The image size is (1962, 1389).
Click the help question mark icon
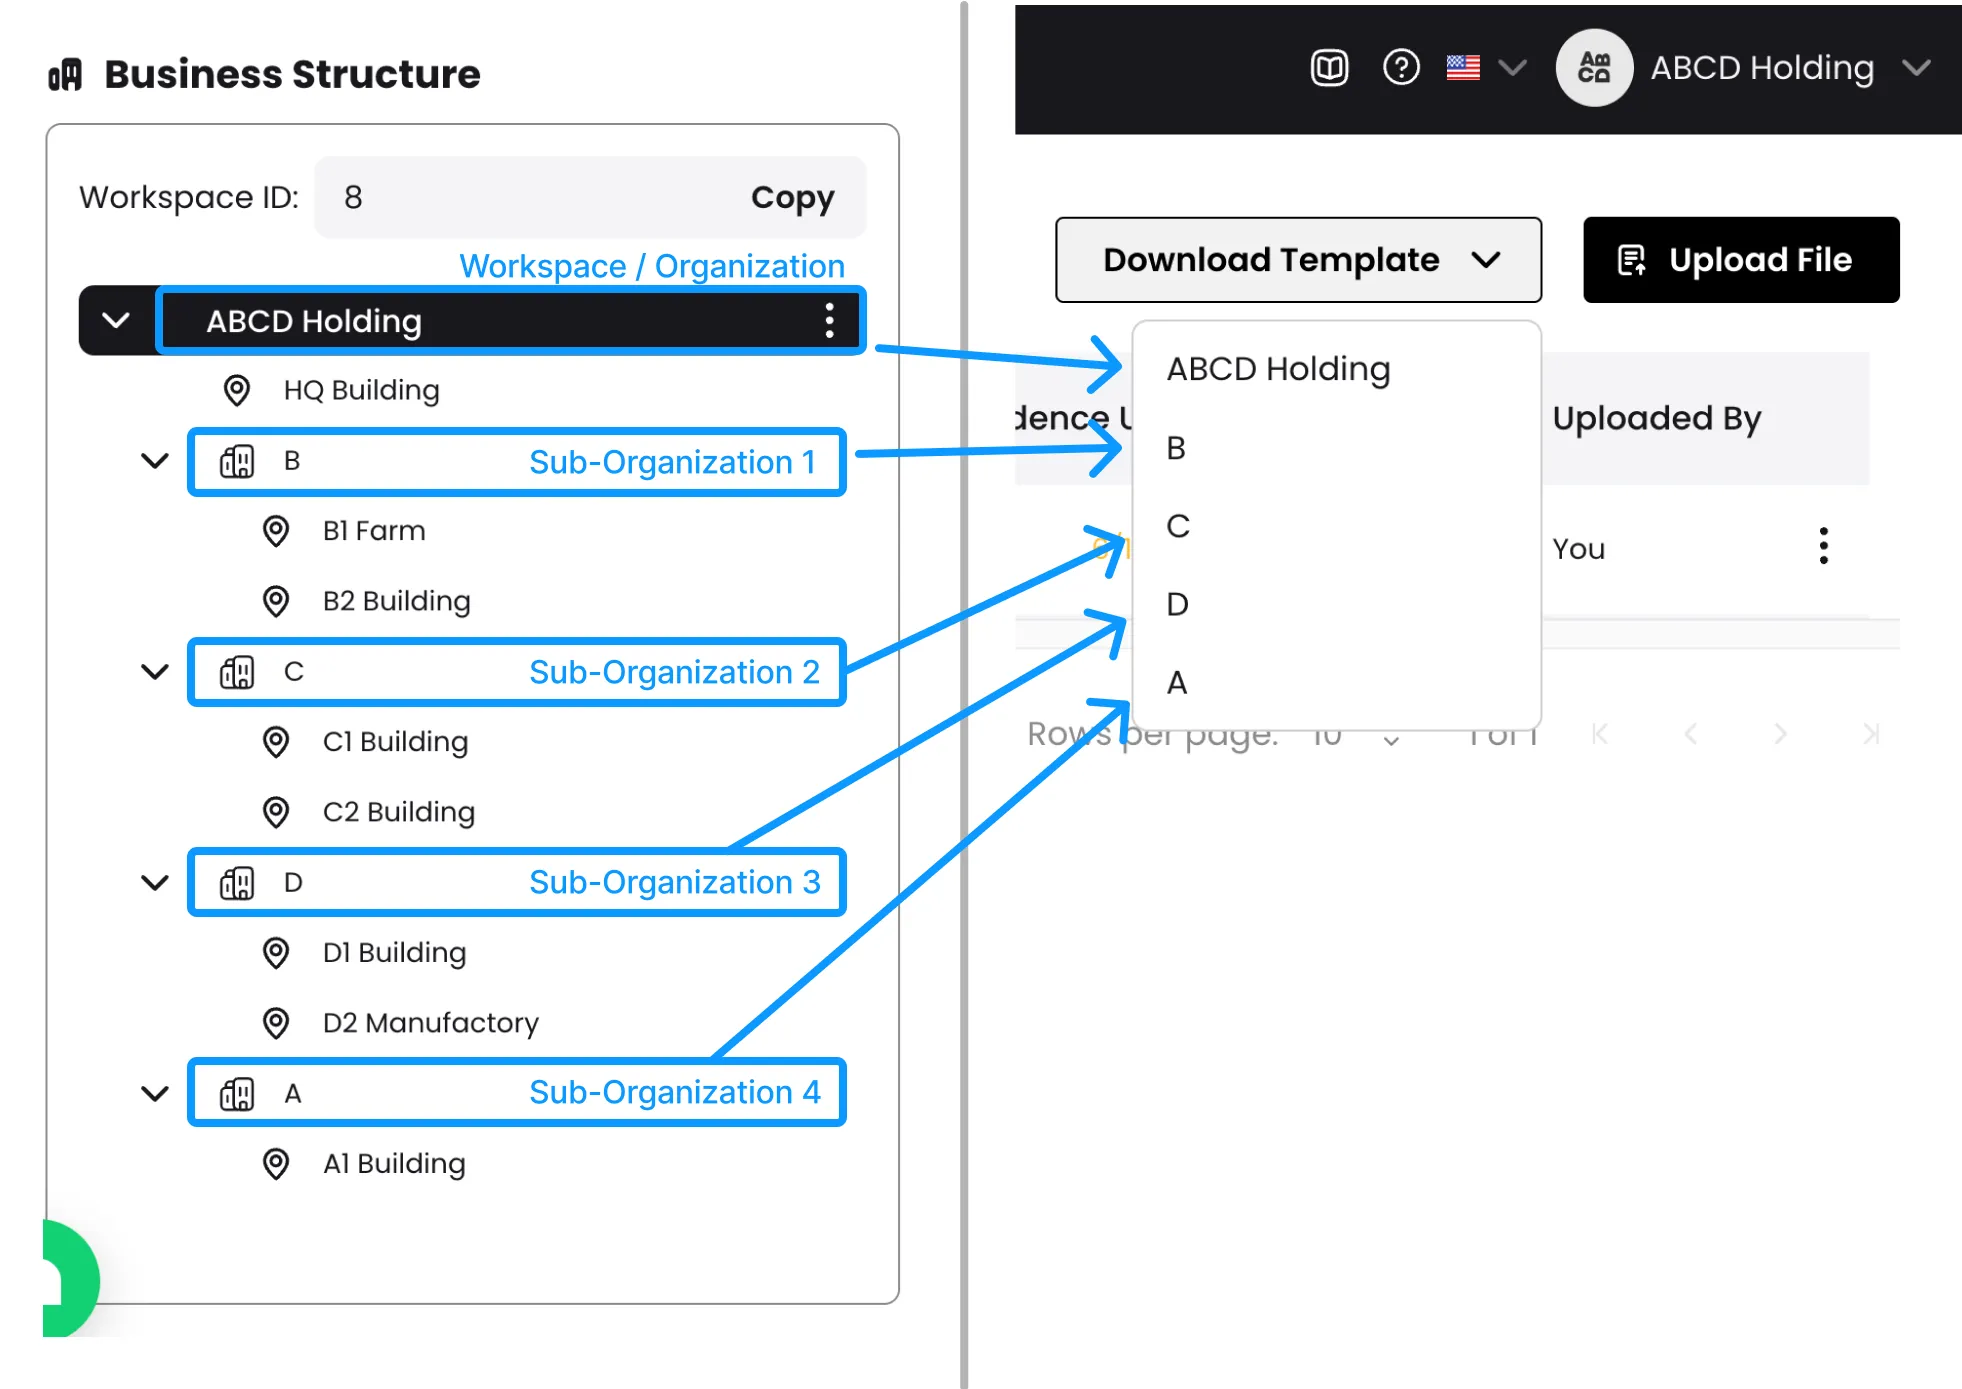click(x=1401, y=68)
